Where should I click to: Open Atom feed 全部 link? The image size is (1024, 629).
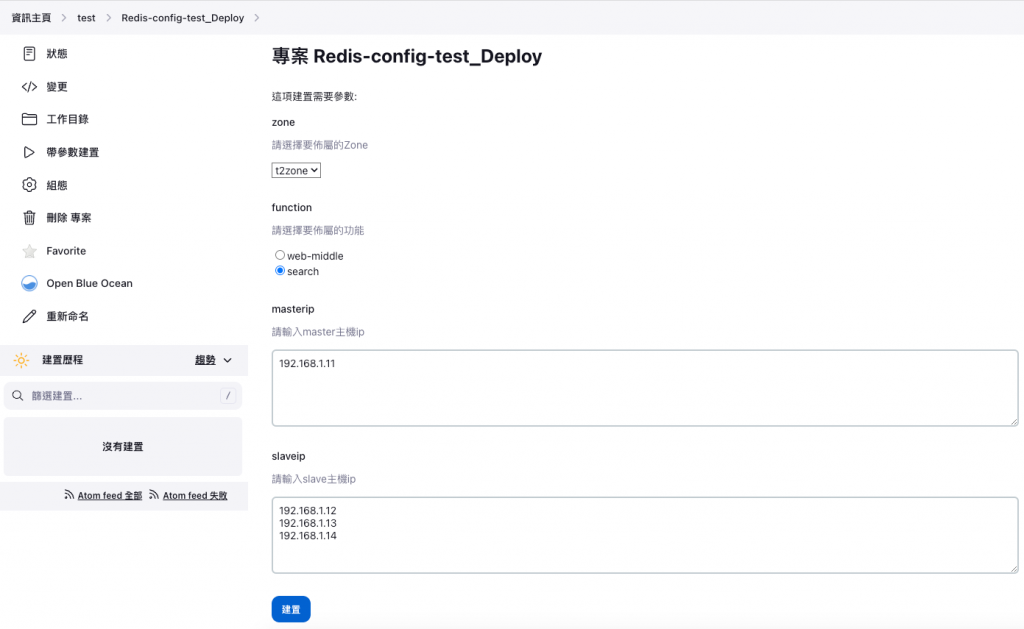click(110, 496)
